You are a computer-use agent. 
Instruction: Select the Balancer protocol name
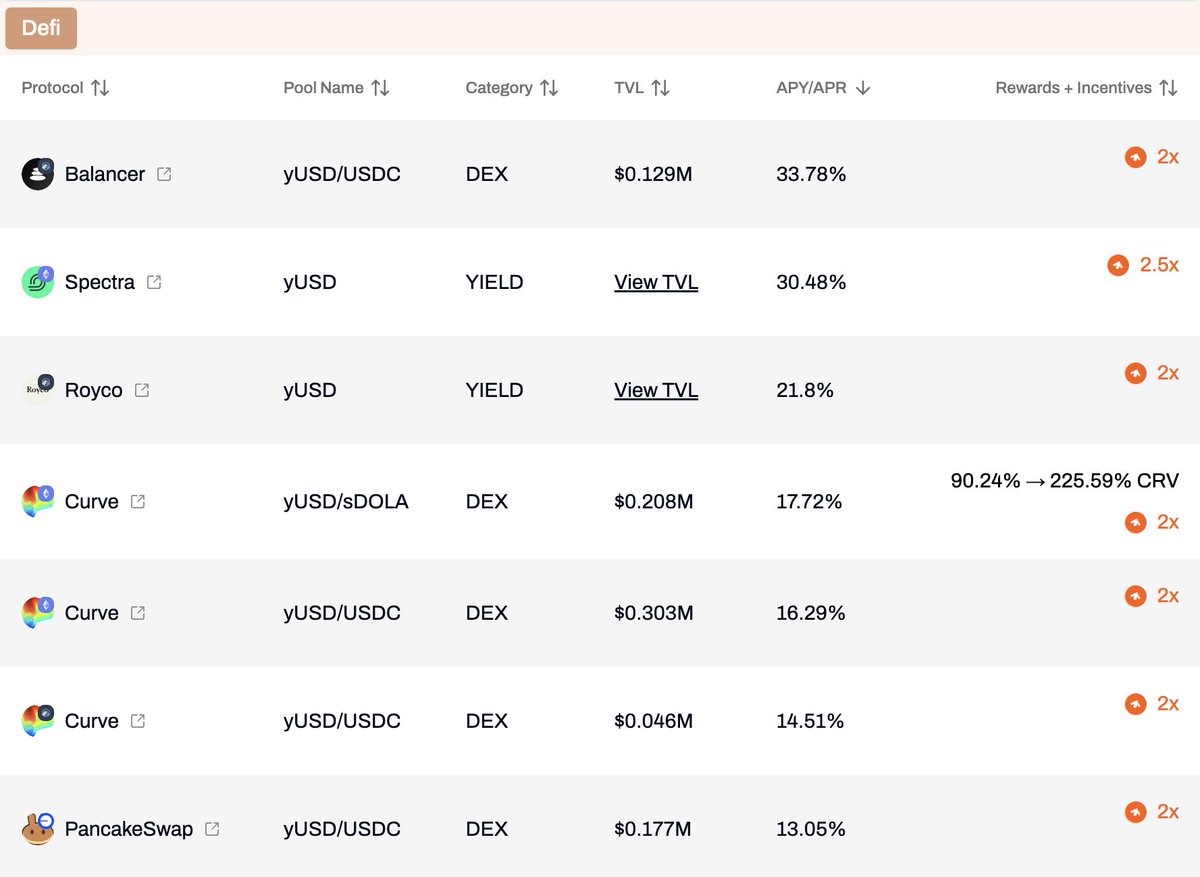(x=105, y=174)
